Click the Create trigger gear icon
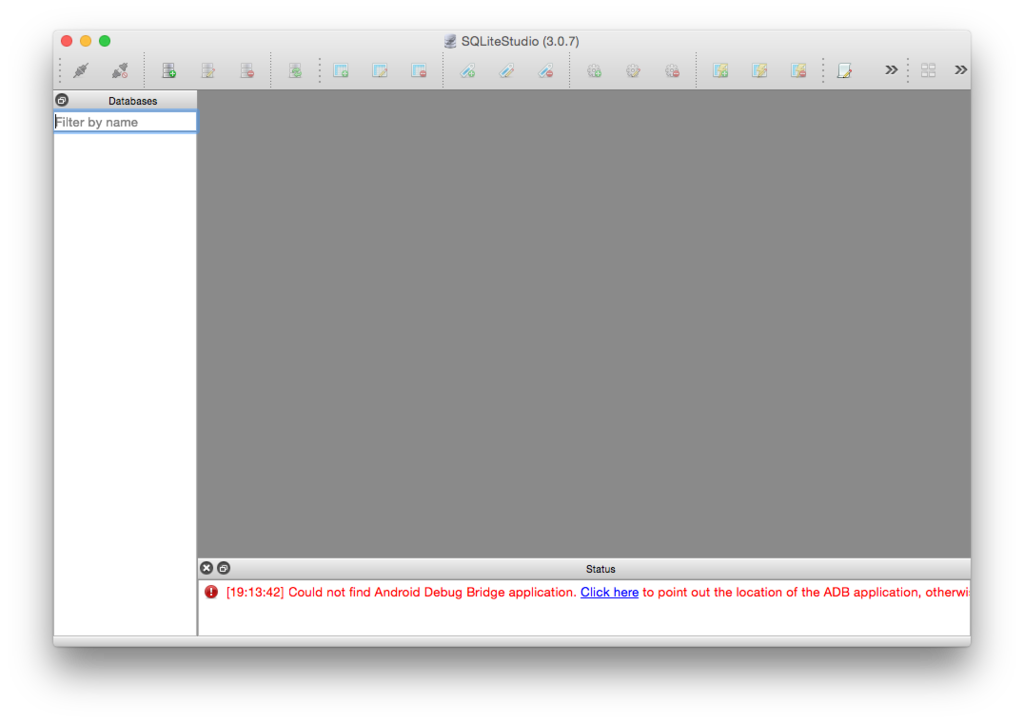This screenshot has height=723, width=1024. (594, 70)
